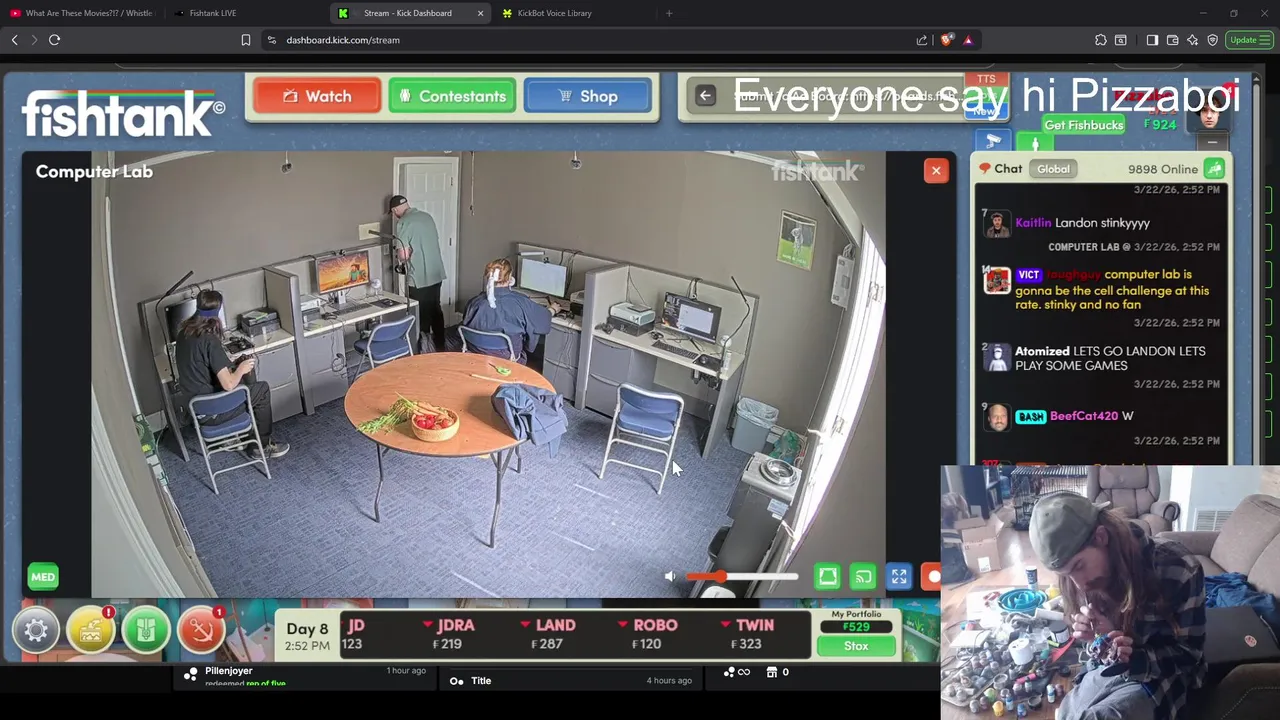The image size is (1280, 720).
Task: Open the settings gear button
Action: [x=36, y=631]
